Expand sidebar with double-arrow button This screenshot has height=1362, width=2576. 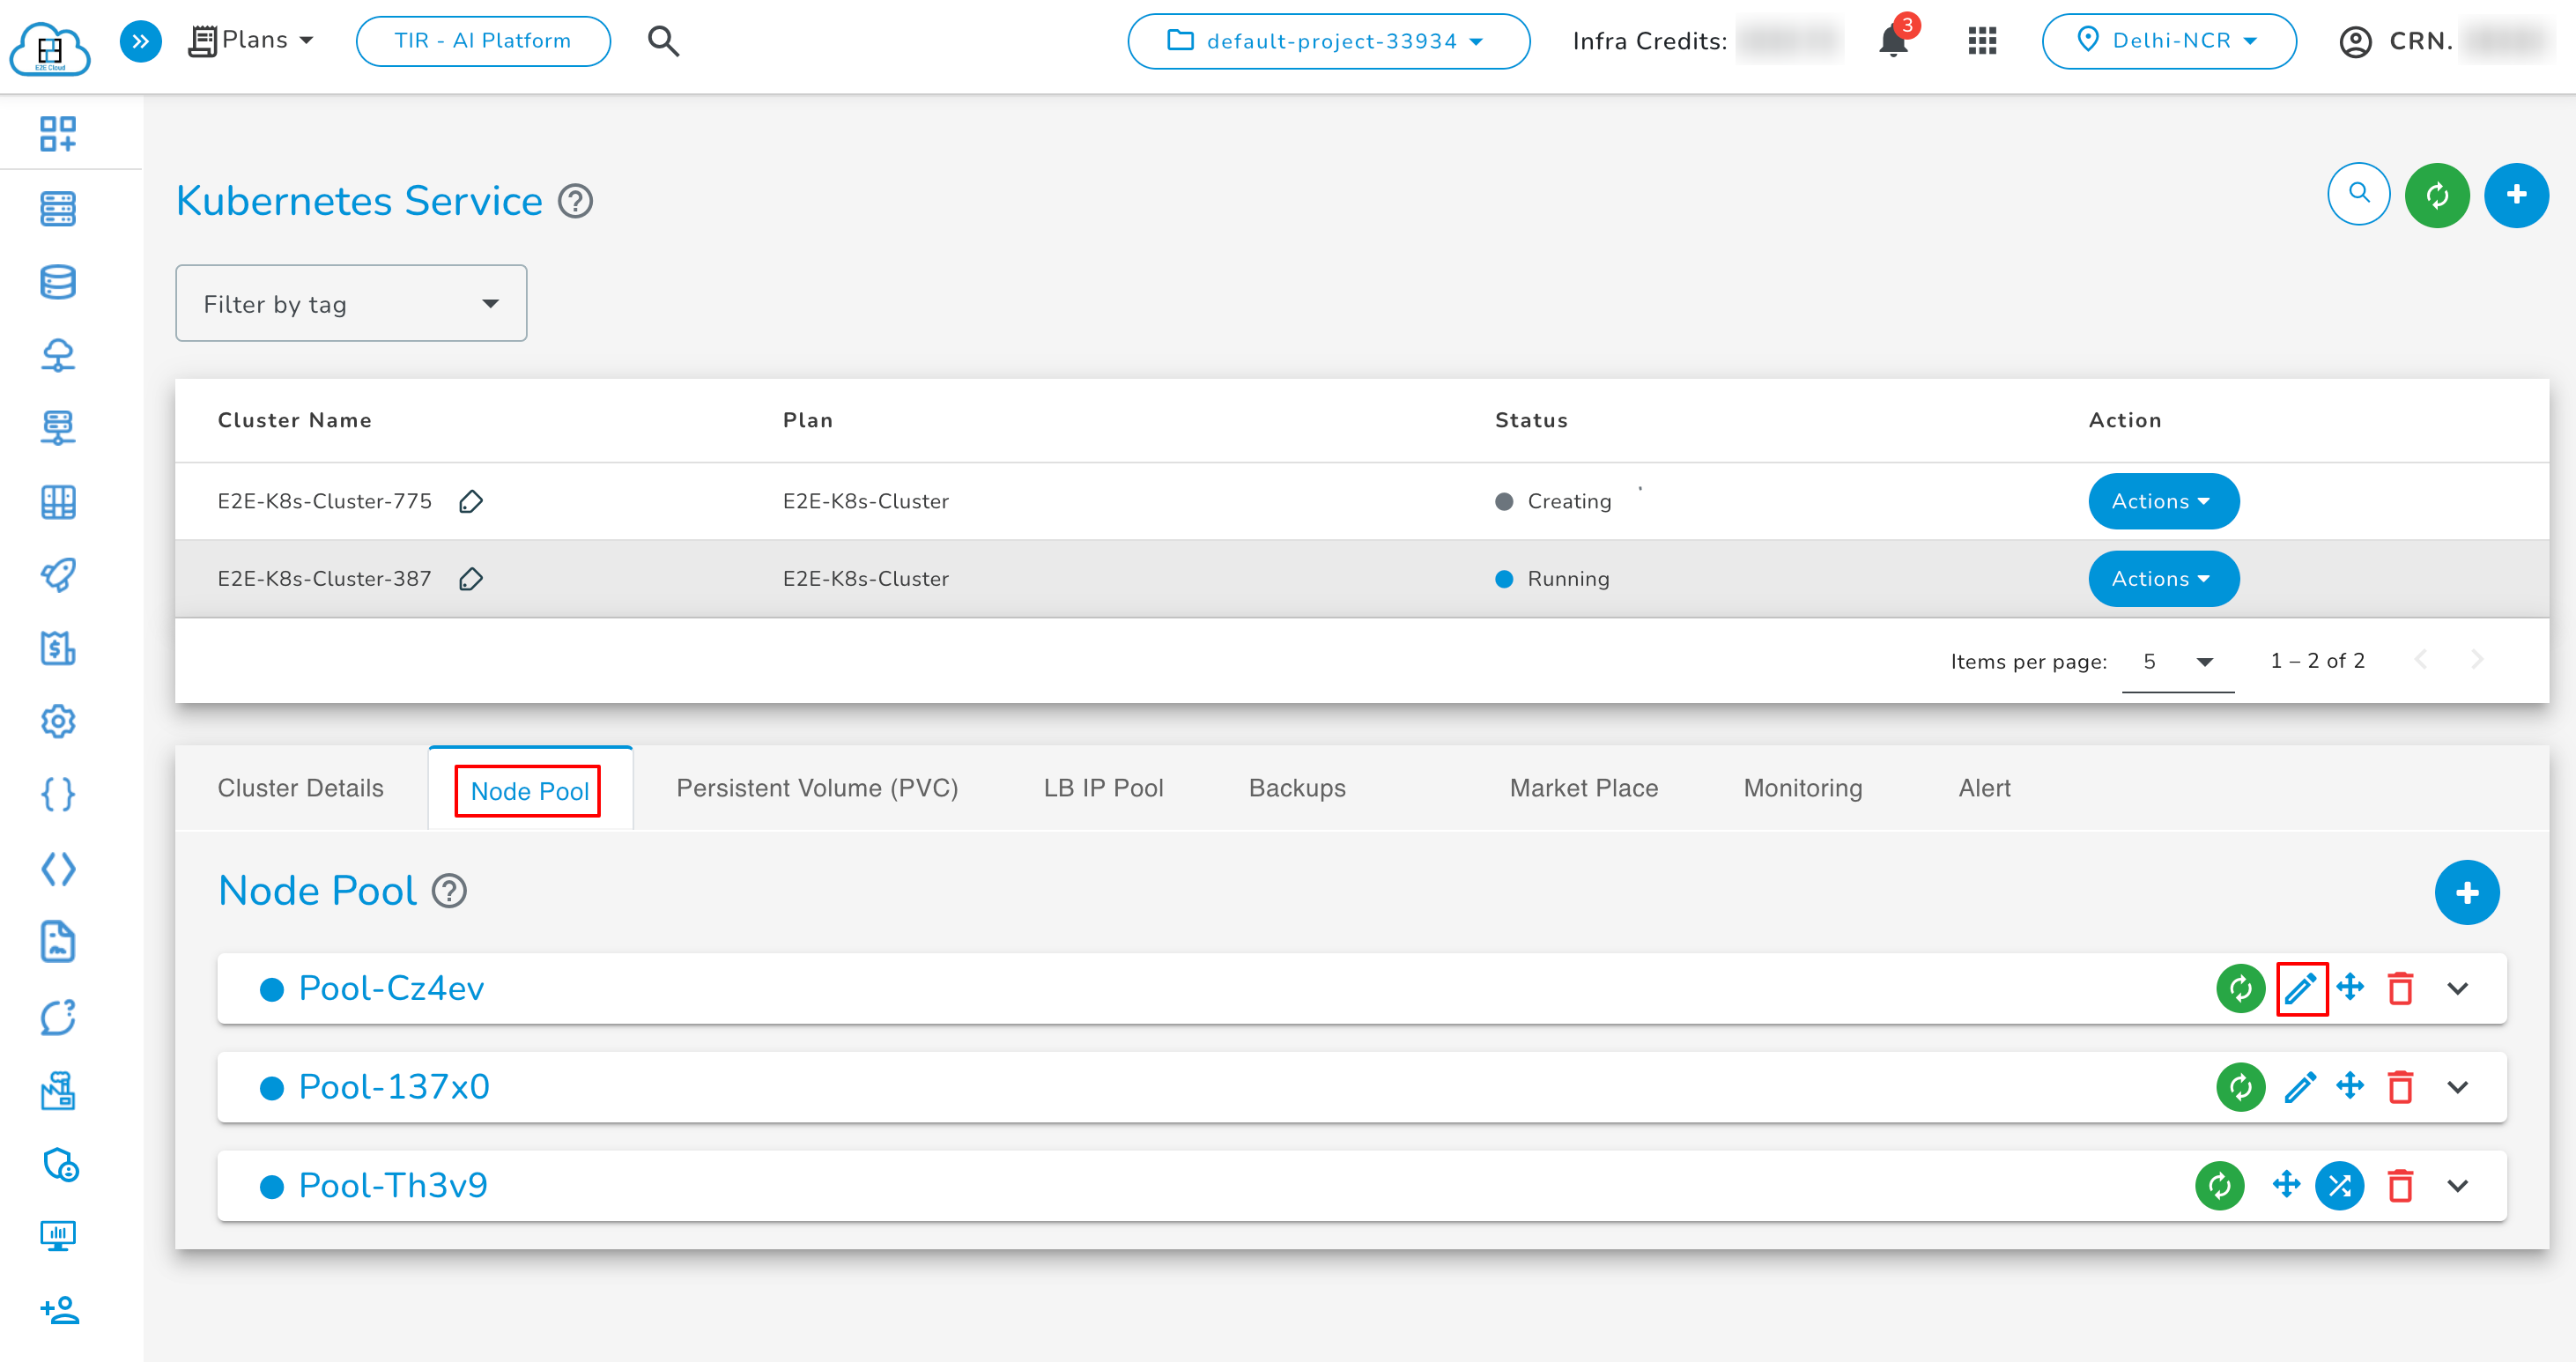click(x=141, y=41)
